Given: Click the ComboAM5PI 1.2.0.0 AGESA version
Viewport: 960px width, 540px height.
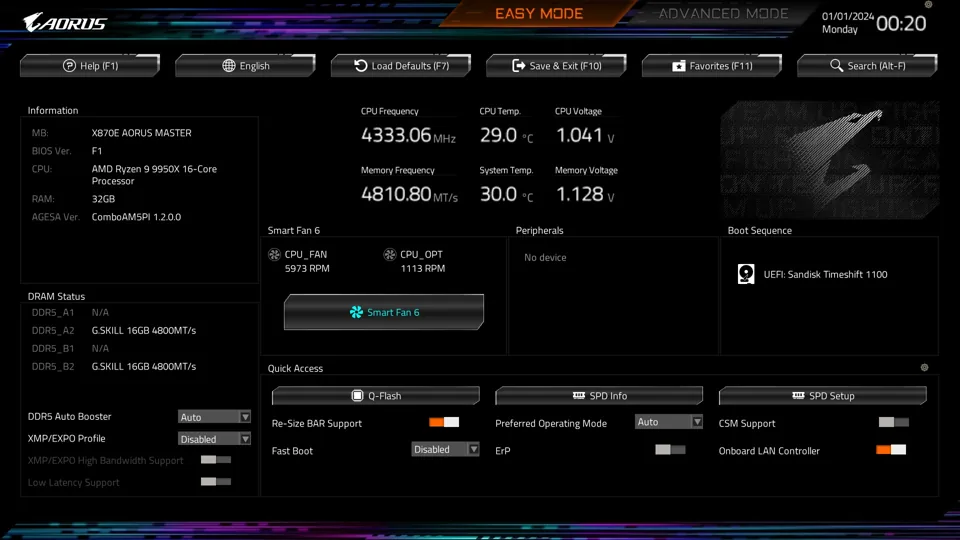Looking at the screenshot, I should [137, 217].
